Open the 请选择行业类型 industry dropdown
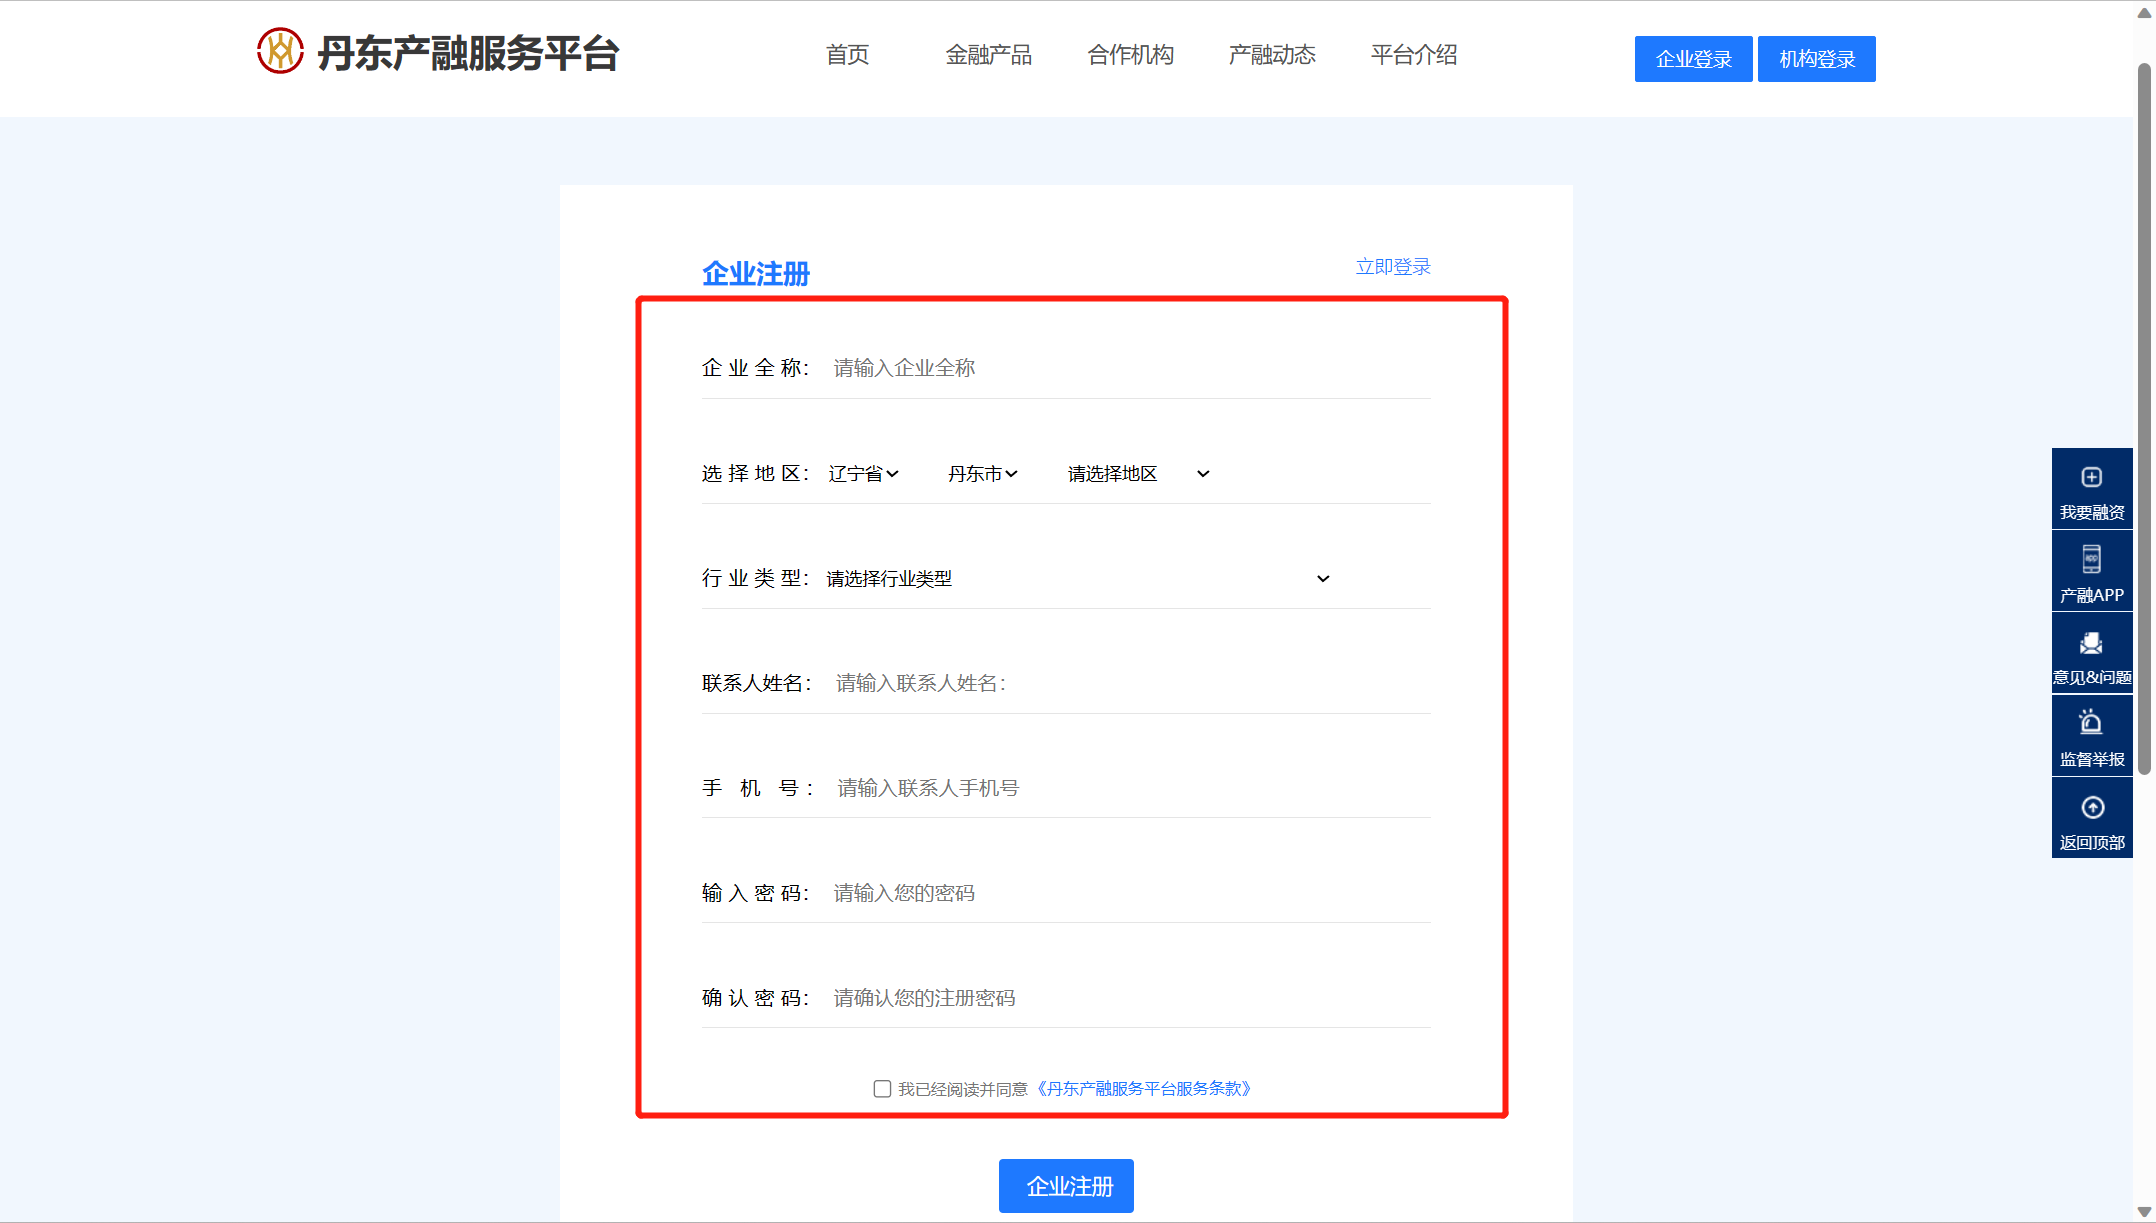Image resolution: width=2156 pixels, height=1223 pixels. click(x=1078, y=579)
